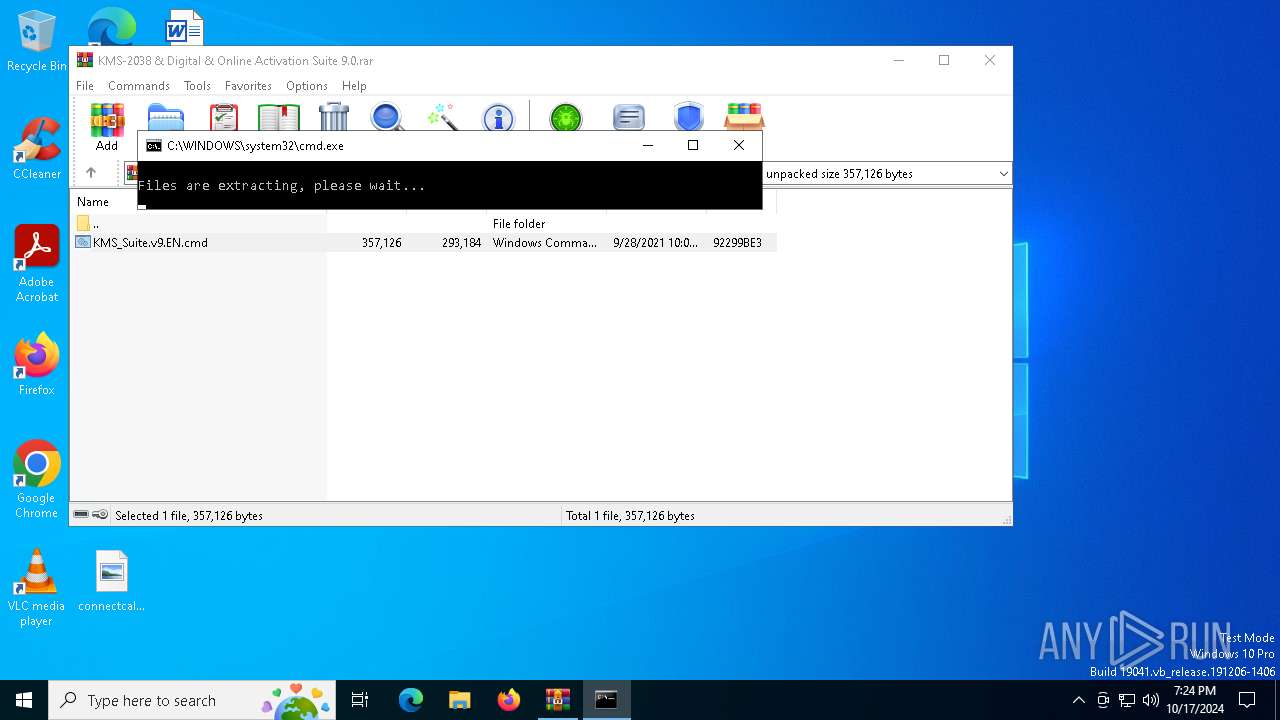Click the Extract To folder icon
Viewport: 1280px width, 720px height.
coord(166,117)
